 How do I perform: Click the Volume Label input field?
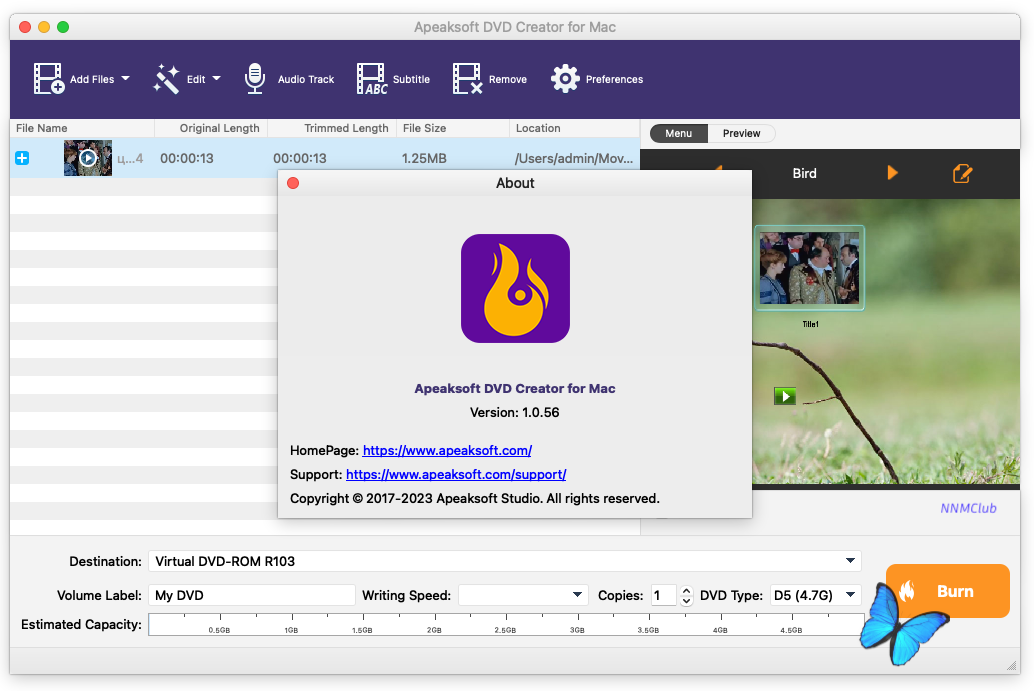(252, 595)
